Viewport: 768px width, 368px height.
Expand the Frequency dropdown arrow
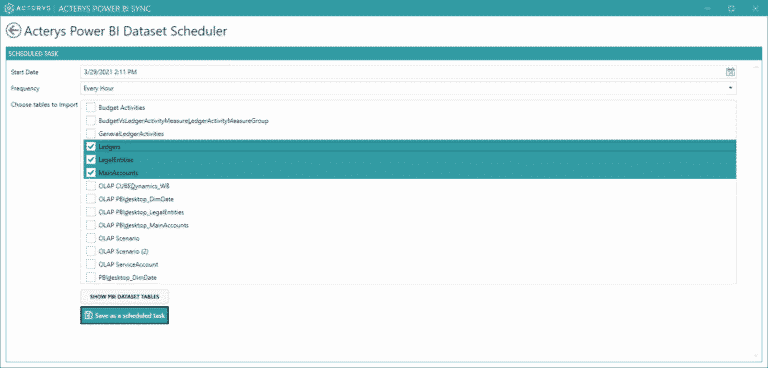pos(730,88)
